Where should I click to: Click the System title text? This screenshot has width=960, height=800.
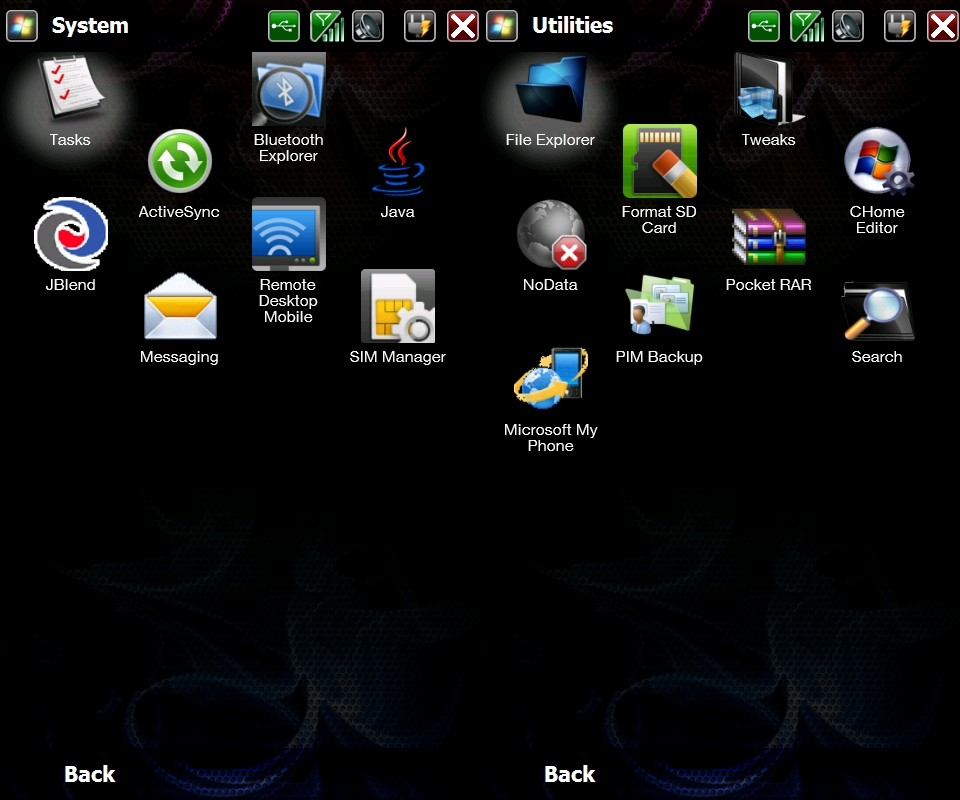pyautogui.click(x=90, y=26)
